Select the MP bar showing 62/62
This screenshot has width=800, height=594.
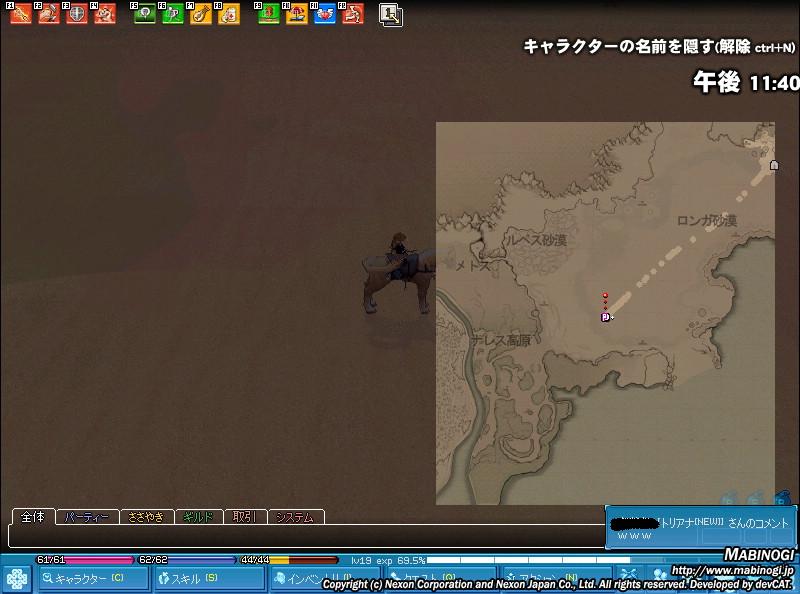click(187, 560)
